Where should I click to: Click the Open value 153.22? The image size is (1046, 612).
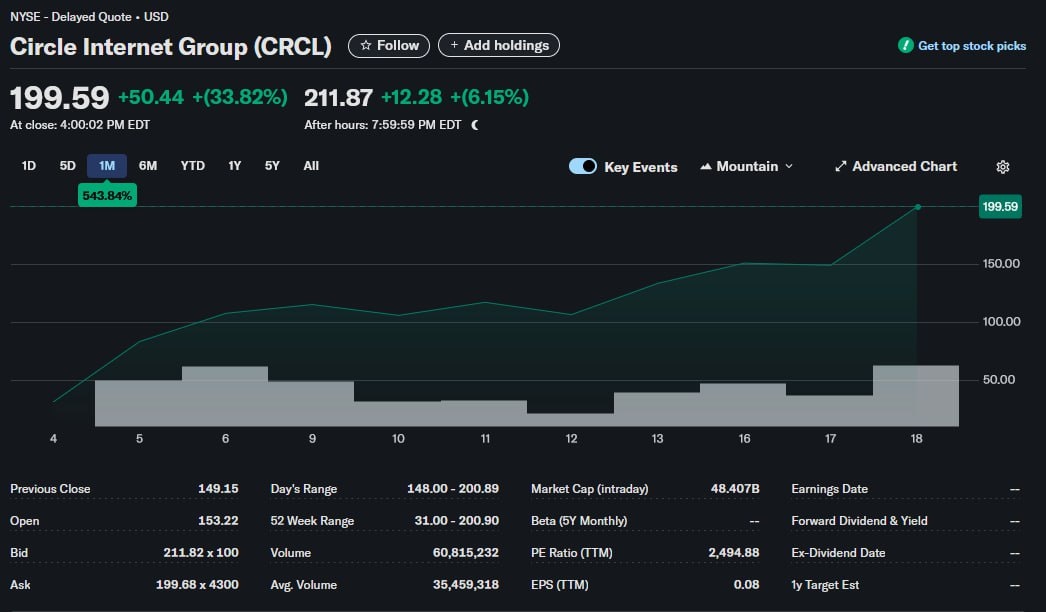[x=218, y=521]
